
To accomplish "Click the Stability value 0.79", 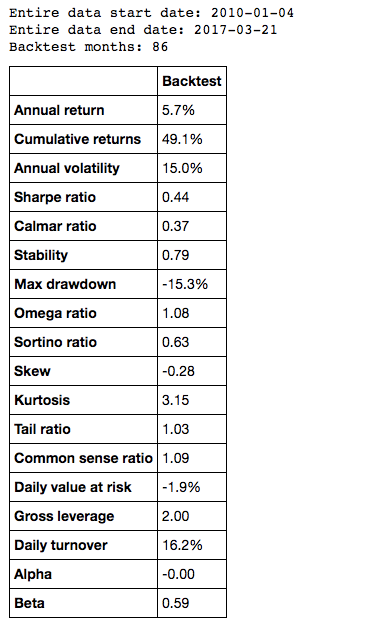I will pos(175,255).
